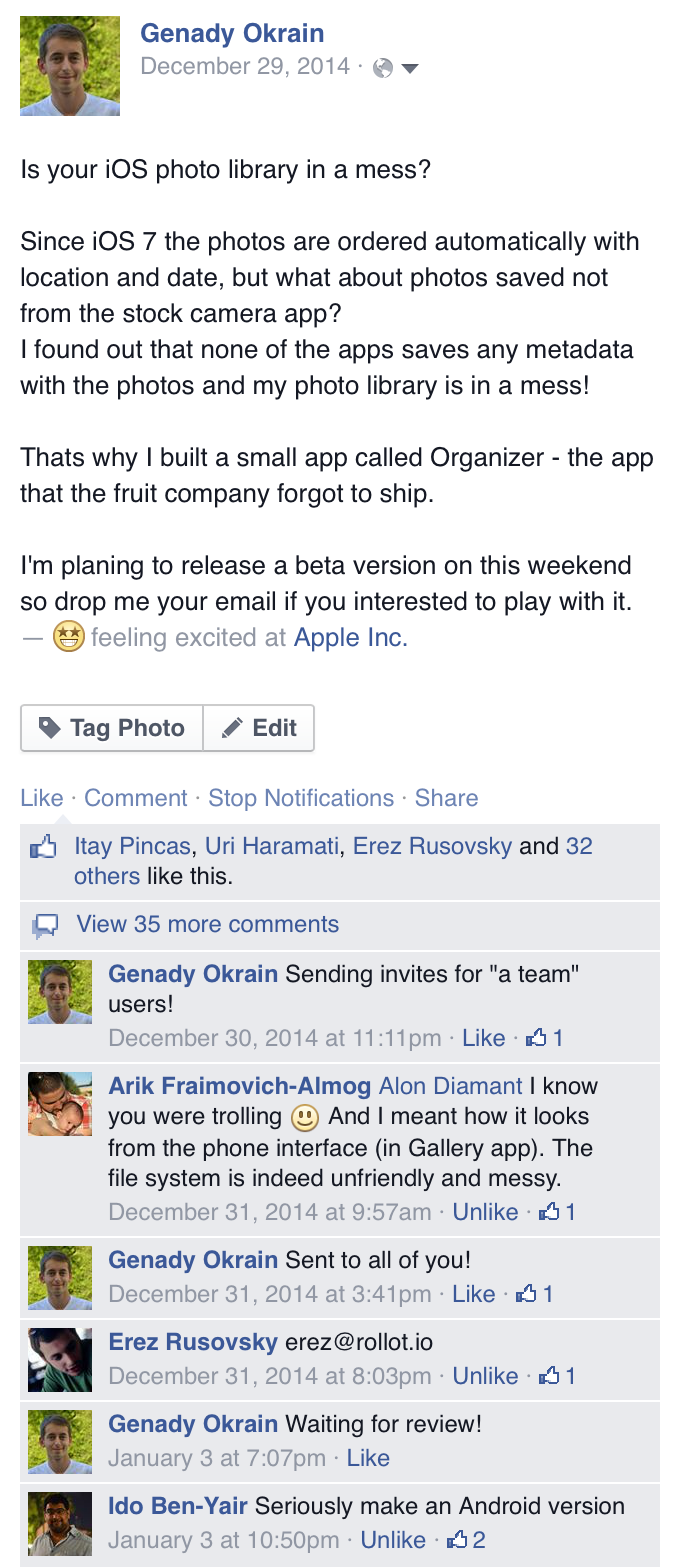Click the thumbs-up icon beside the likers list
676x1567 pixels.
(x=43, y=849)
